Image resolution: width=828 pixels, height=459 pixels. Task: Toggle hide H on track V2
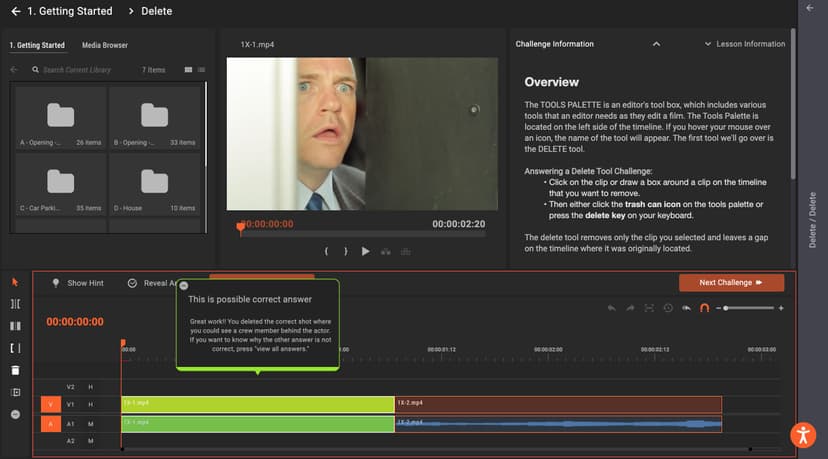pyautogui.click(x=91, y=387)
